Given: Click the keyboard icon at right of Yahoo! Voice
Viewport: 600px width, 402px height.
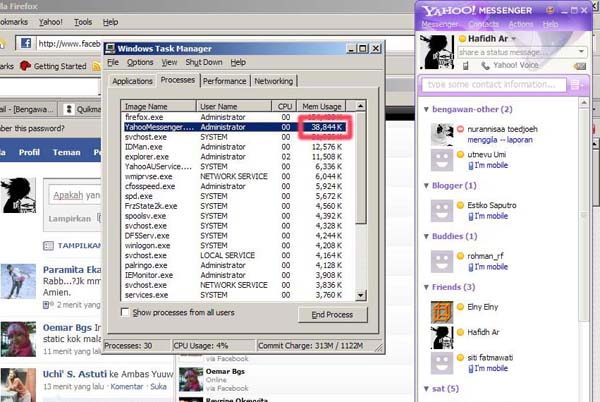Looking at the screenshot, I should (580, 66).
